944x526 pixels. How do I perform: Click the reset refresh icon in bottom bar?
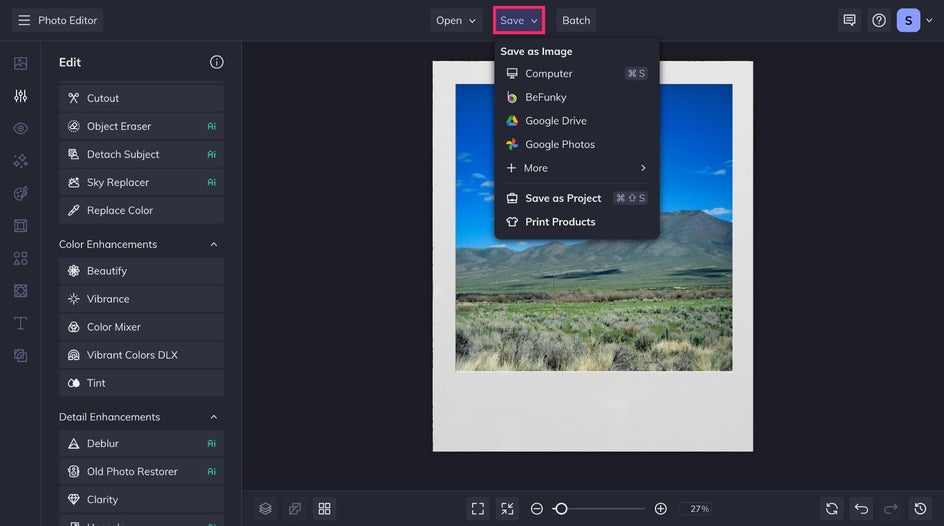pyautogui.click(x=832, y=509)
